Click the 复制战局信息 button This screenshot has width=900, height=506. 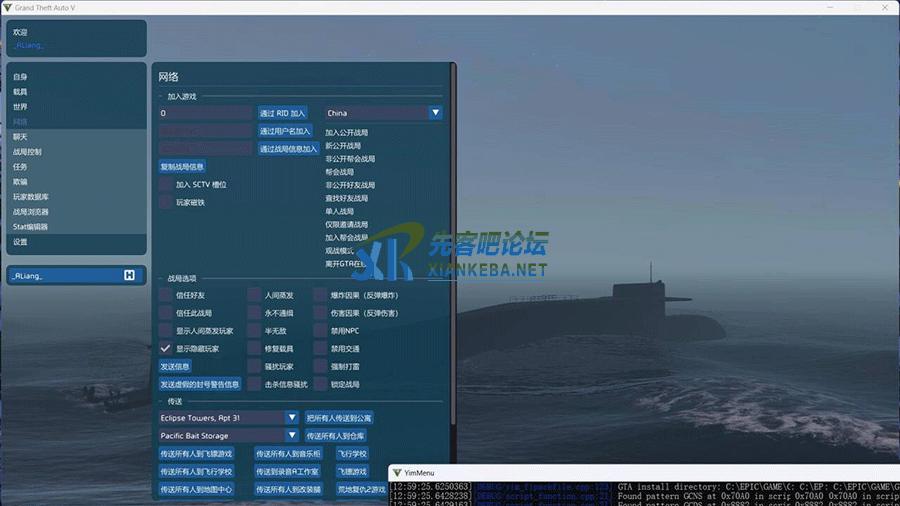coord(182,167)
